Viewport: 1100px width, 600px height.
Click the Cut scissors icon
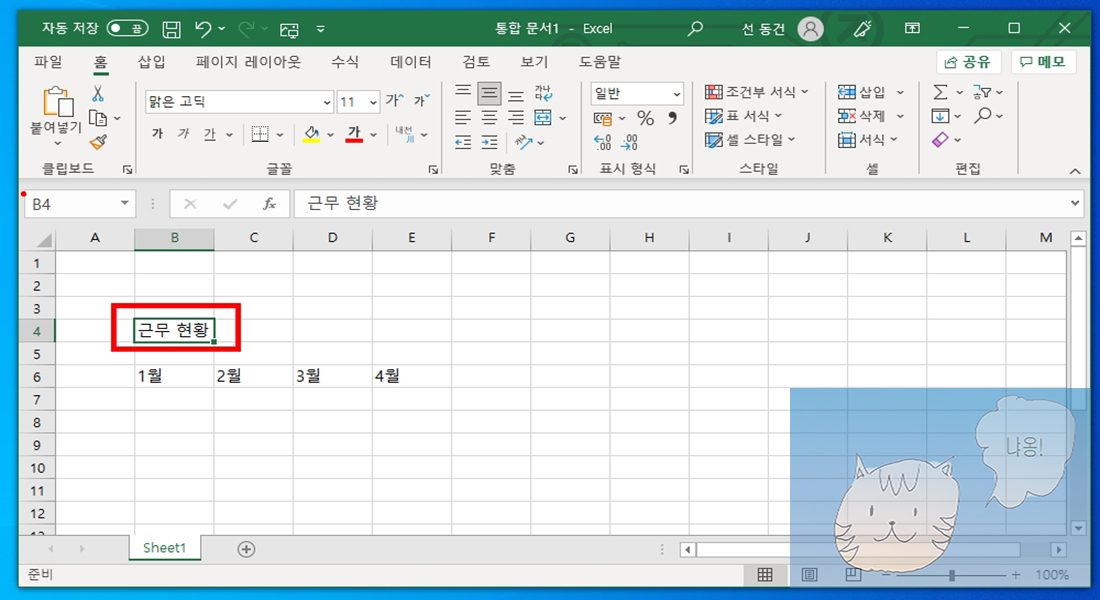pyautogui.click(x=98, y=93)
